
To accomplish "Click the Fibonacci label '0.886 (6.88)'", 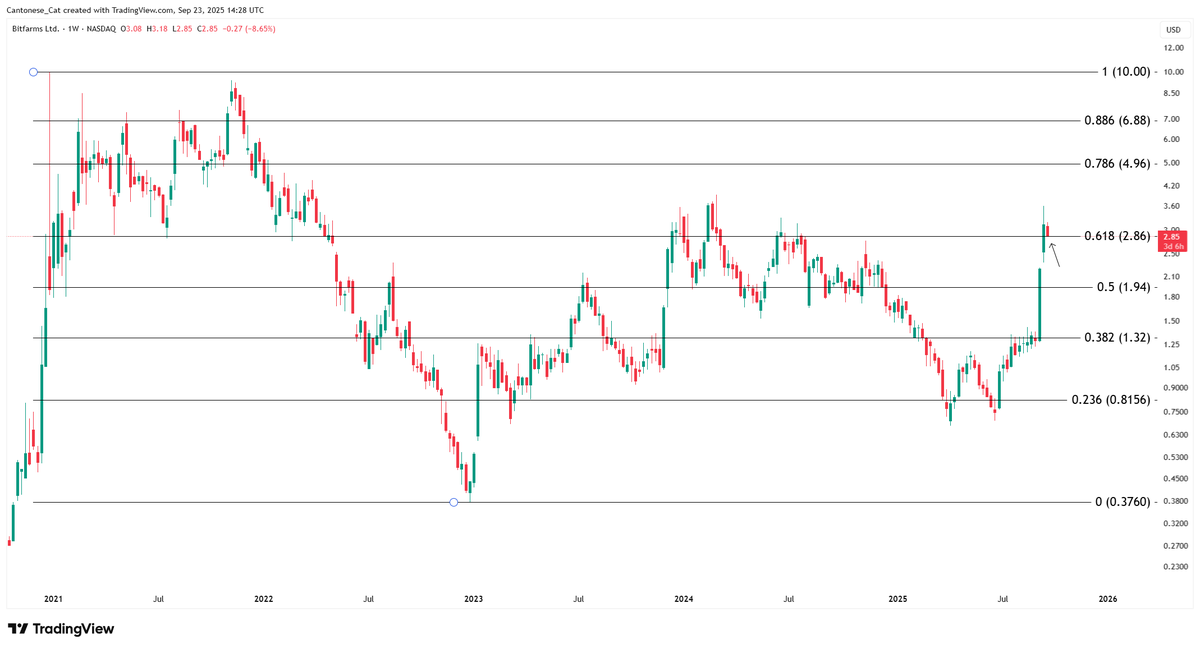I will coord(1119,120).
